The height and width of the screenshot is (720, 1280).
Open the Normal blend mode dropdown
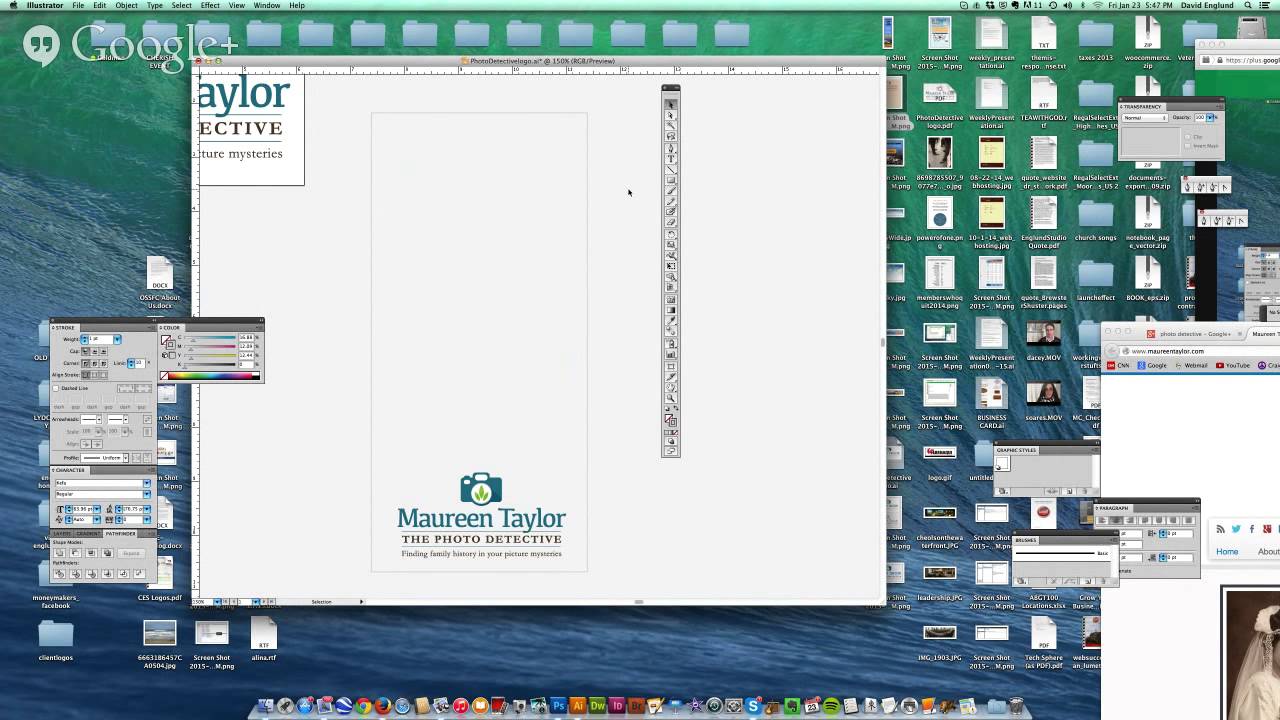click(x=1144, y=118)
